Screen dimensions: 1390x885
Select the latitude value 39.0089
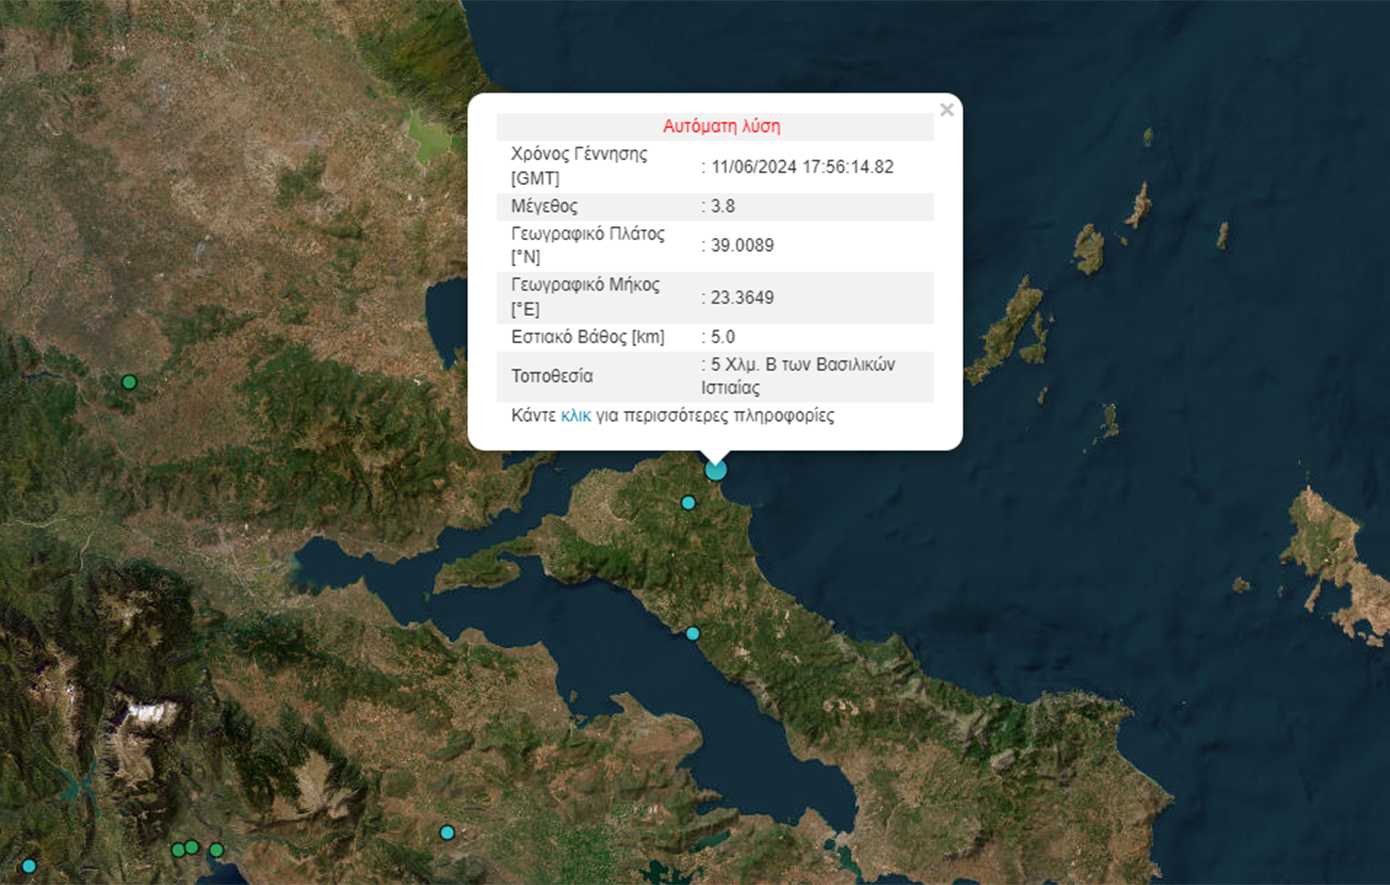[742, 245]
